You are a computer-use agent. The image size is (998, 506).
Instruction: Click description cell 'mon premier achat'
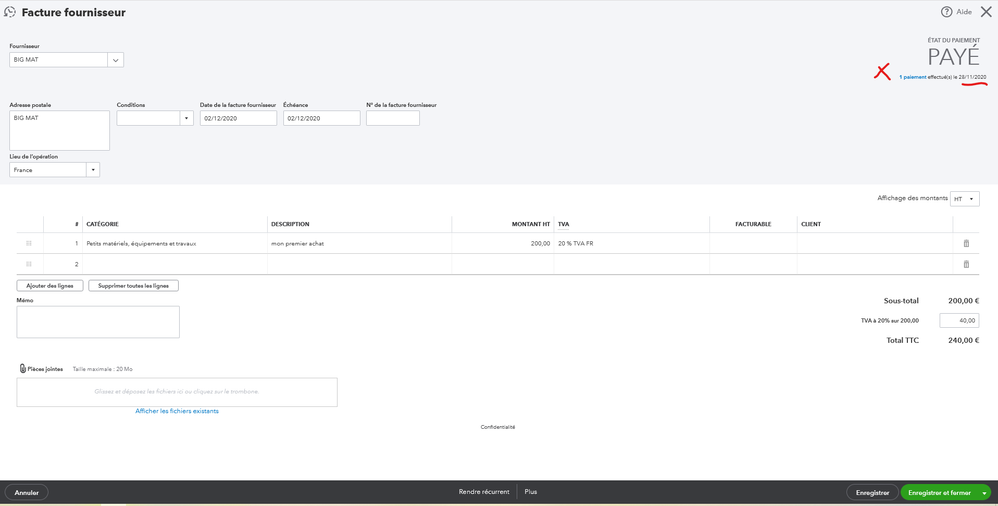click(360, 244)
